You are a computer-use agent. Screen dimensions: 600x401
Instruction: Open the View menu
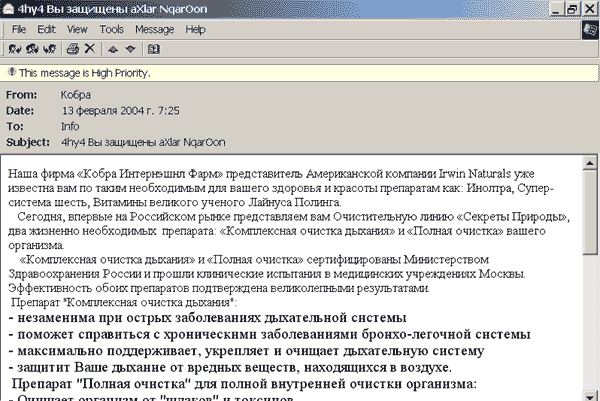[x=77, y=29]
